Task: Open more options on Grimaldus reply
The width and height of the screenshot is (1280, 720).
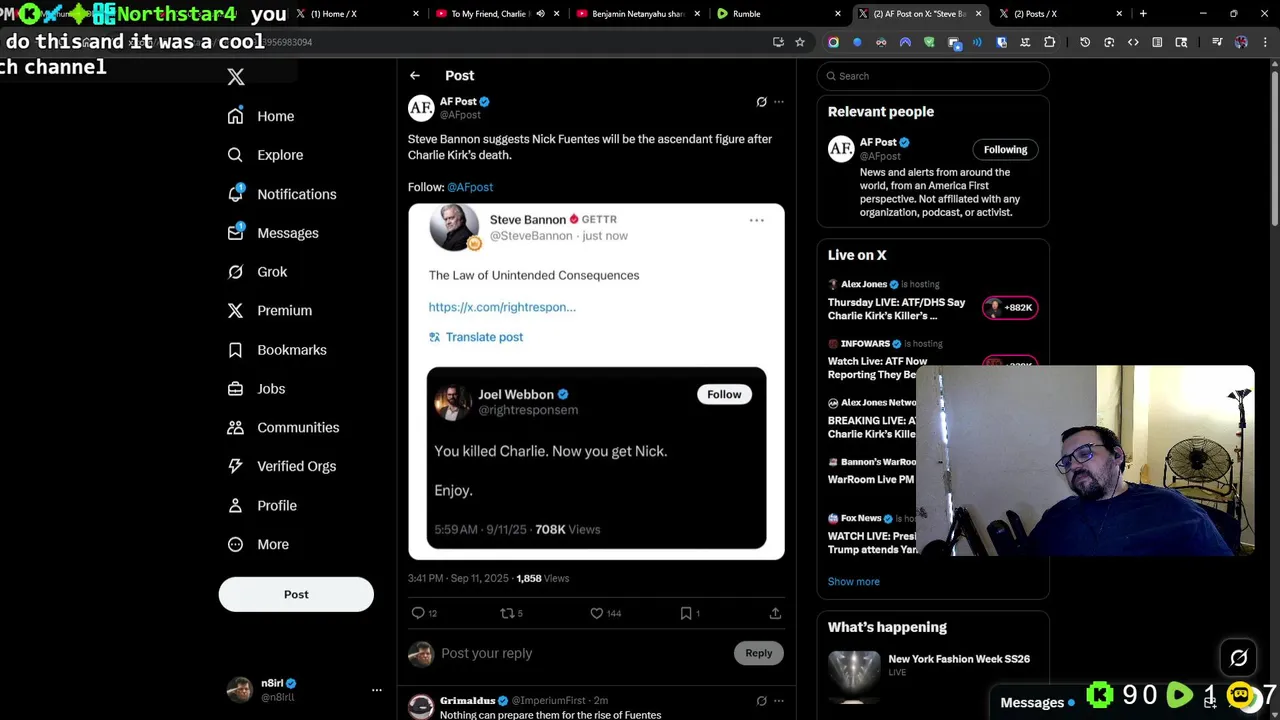Action: (779, 701)
